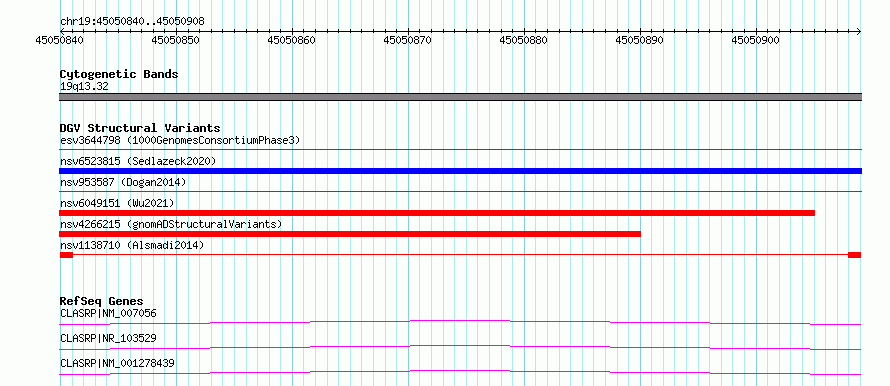Click ruler tick label 45050890
This screenshot has height=386, width=890.
640,40
